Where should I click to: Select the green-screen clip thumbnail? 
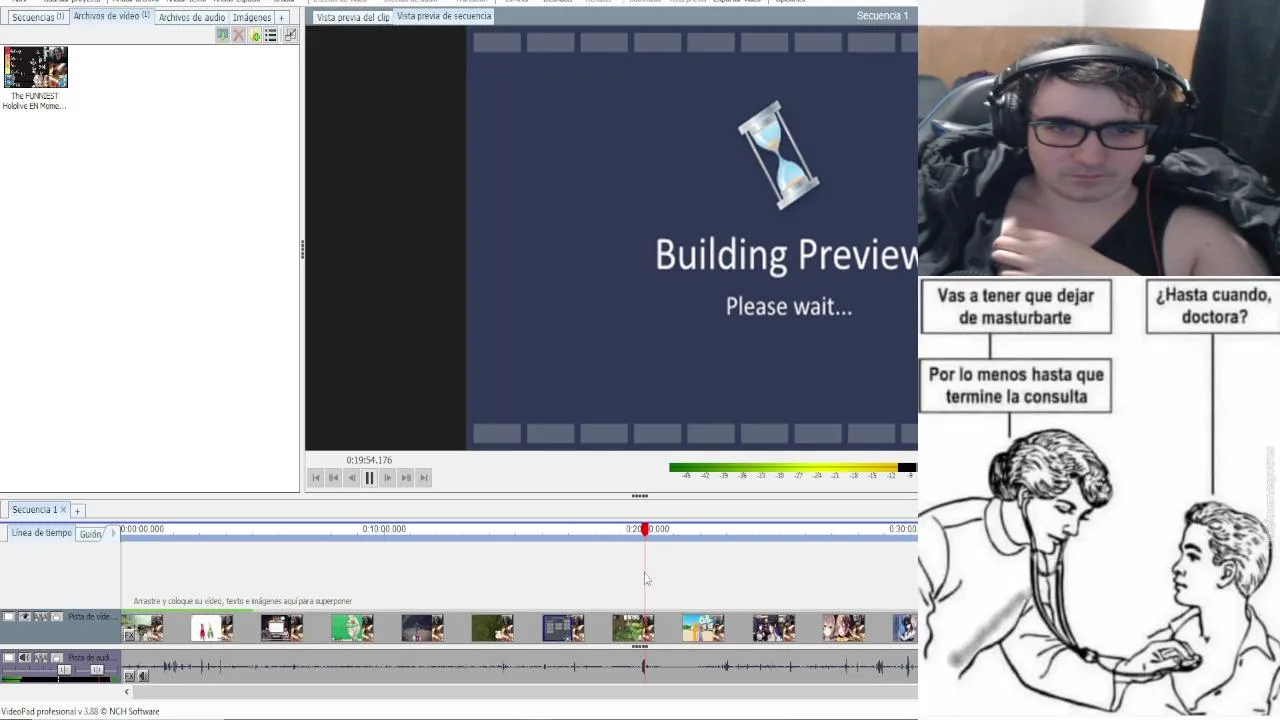coord(352,628)
